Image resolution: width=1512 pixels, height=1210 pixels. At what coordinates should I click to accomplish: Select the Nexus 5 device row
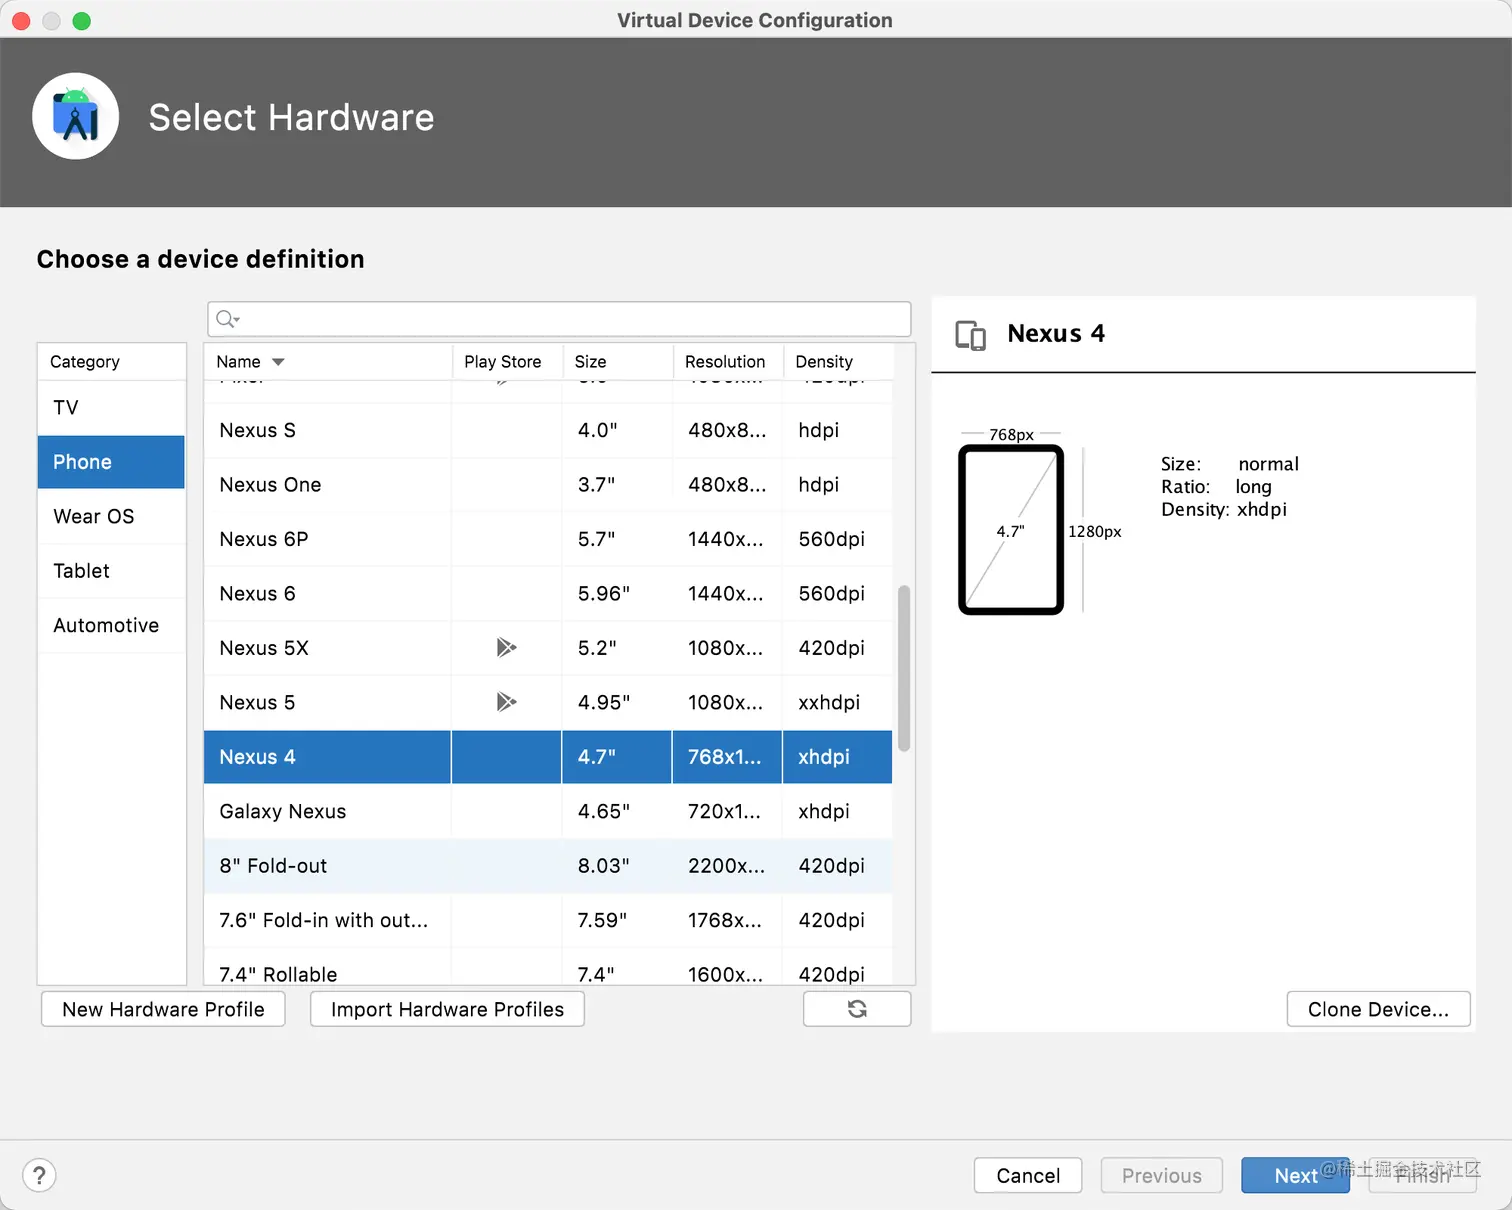click(548, 703)
